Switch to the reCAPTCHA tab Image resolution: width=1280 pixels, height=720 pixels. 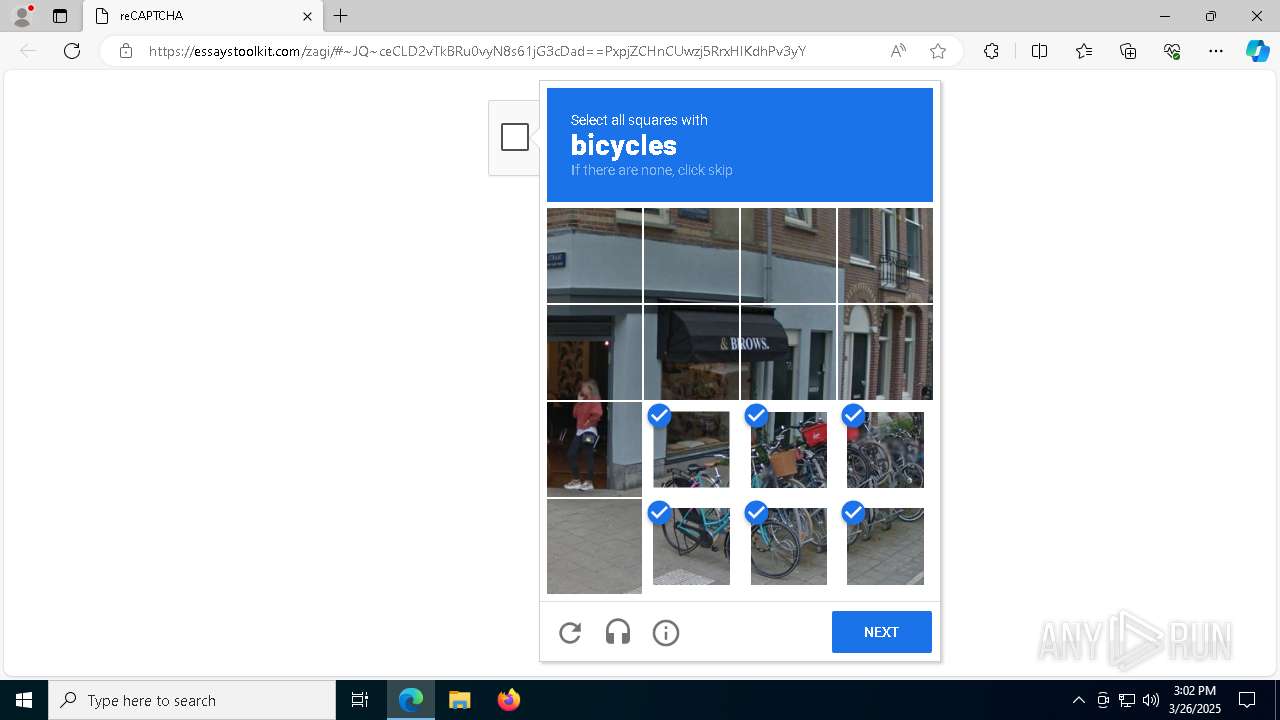[x=202, y=16]
